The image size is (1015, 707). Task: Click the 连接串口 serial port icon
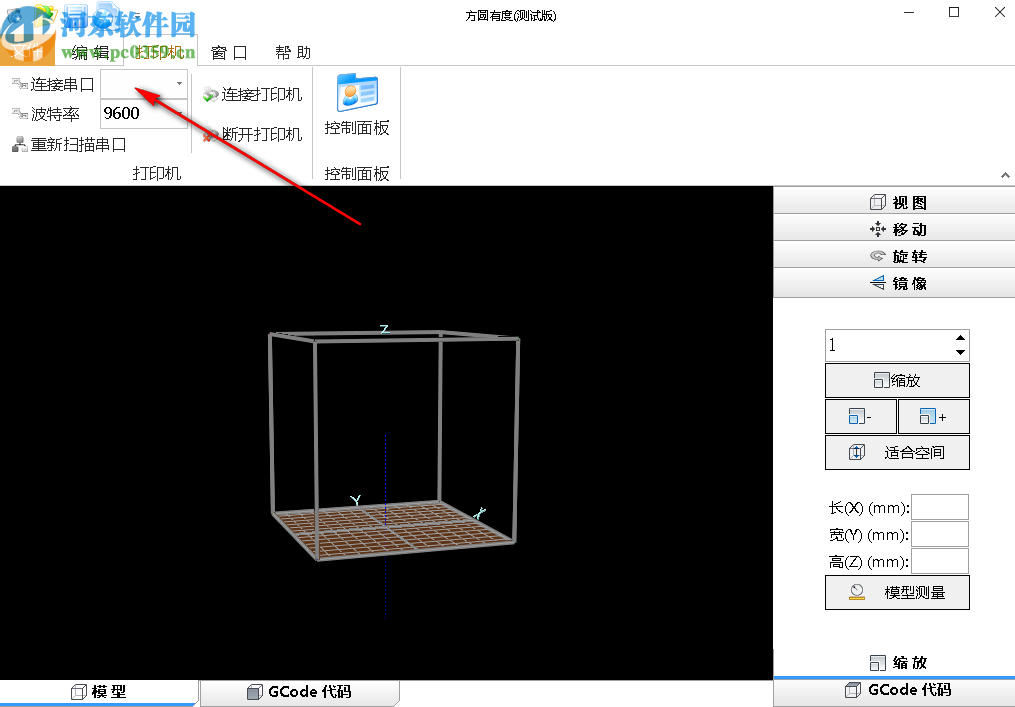coord(19,84)
